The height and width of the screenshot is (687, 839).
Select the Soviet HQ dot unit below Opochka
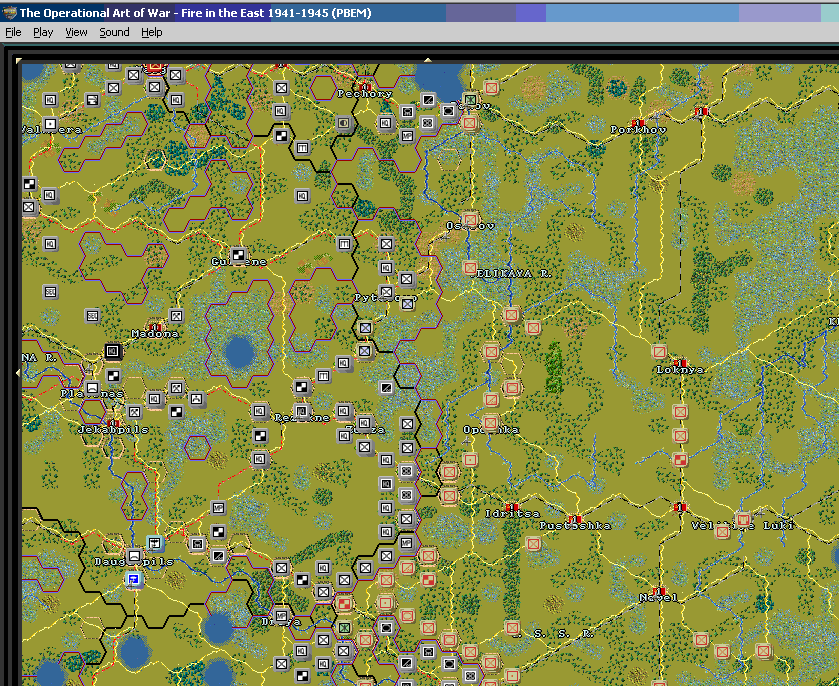tap(470, 460)
